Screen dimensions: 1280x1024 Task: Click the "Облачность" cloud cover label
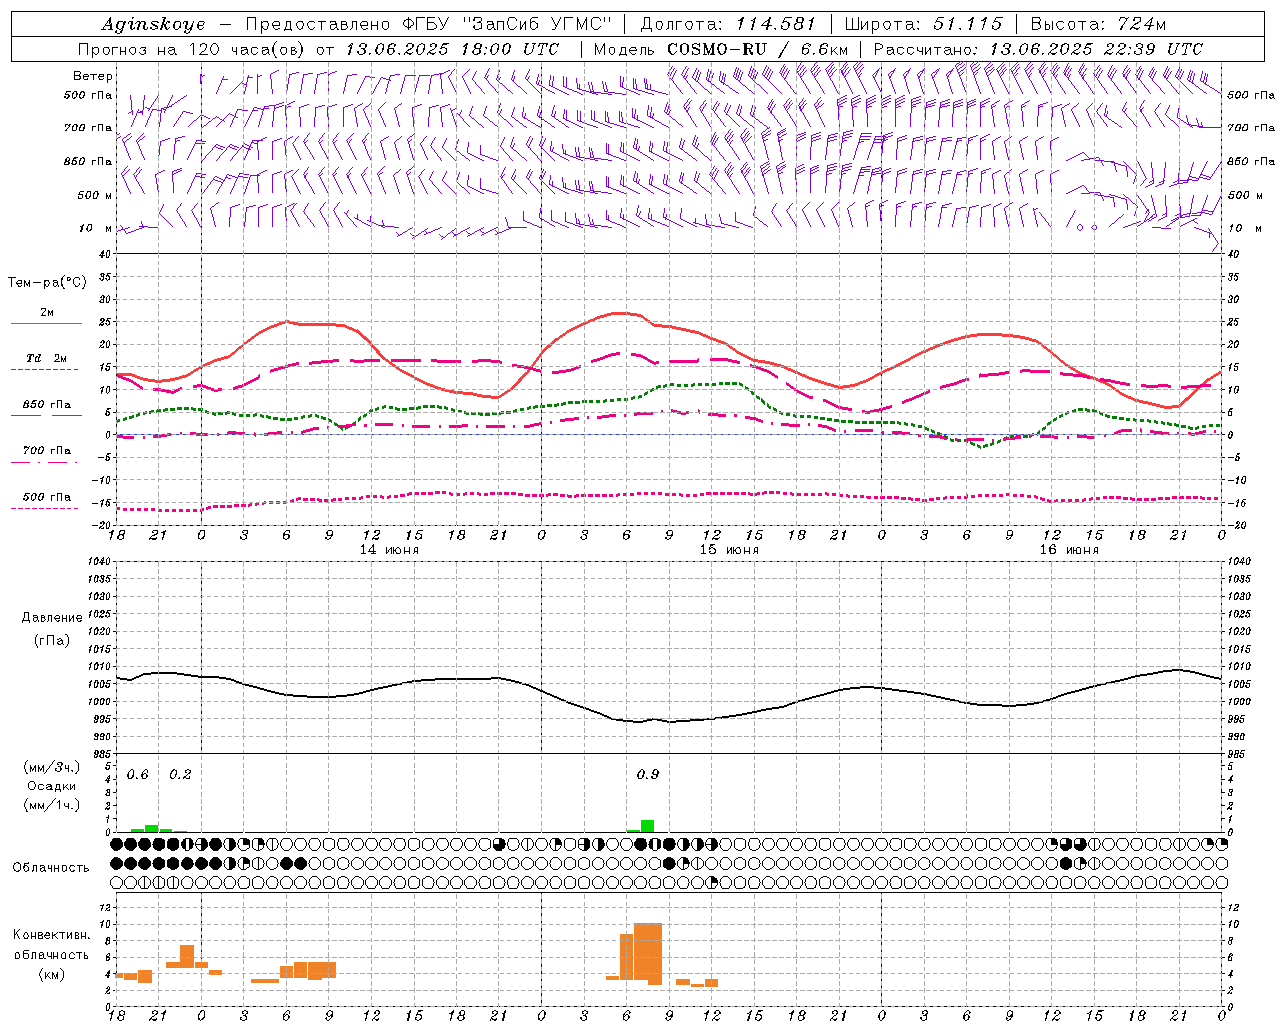(51, 868)
